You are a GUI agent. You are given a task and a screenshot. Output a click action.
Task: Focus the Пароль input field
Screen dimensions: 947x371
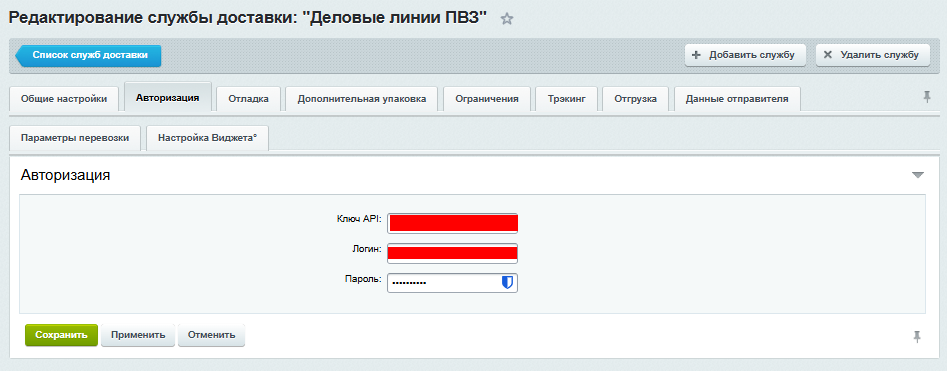[452, 283]
